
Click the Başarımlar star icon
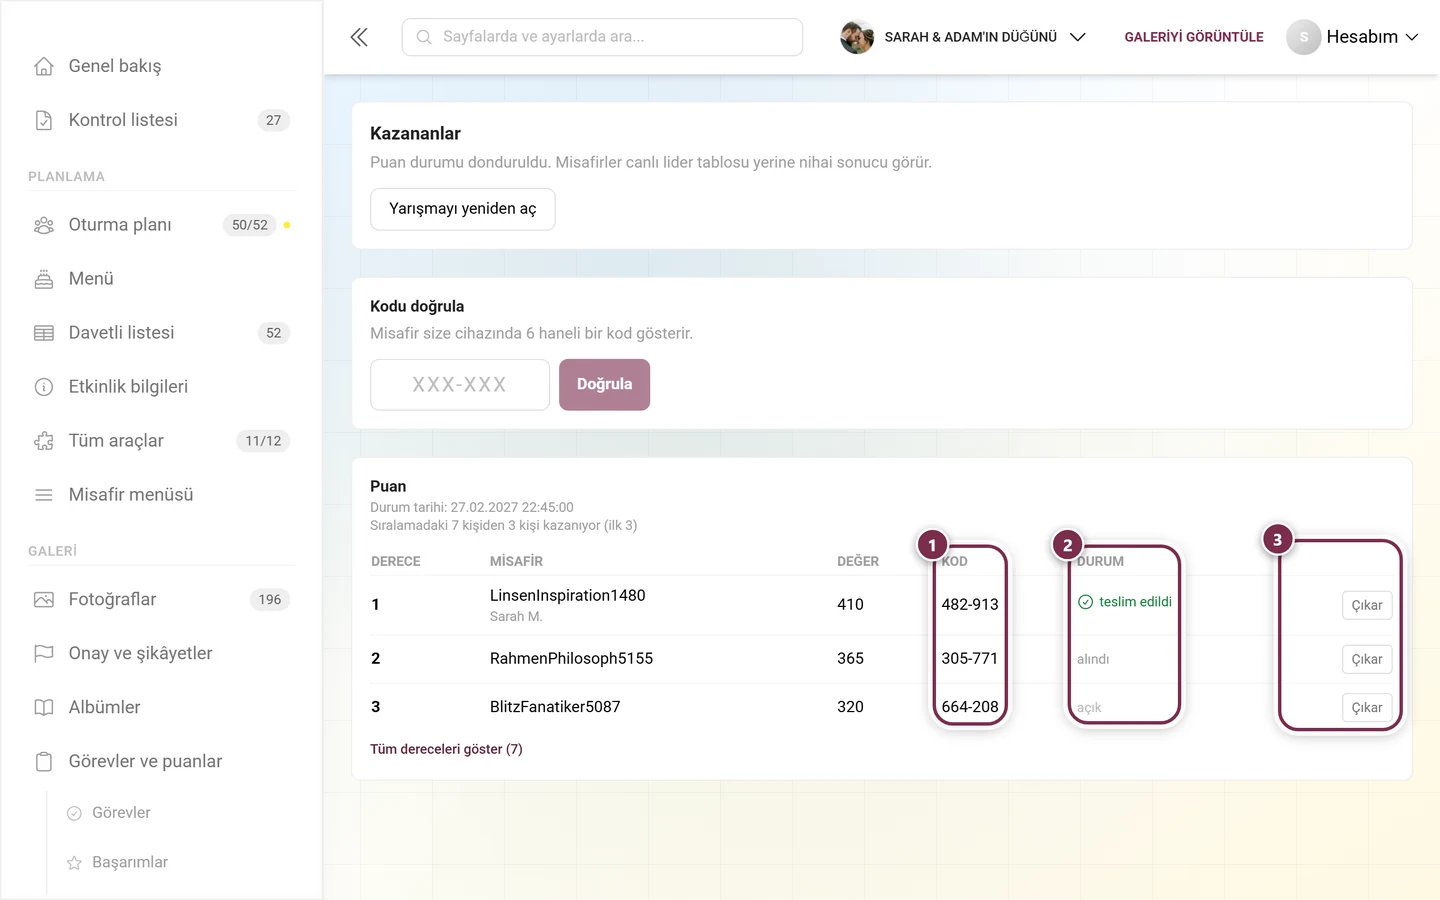click(x=74, y=863)
